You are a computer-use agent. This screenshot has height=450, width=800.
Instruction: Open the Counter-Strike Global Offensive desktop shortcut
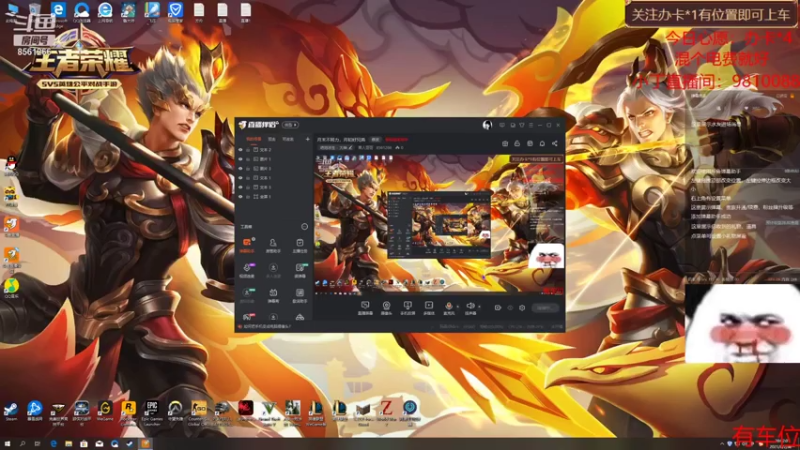(199, 412)
